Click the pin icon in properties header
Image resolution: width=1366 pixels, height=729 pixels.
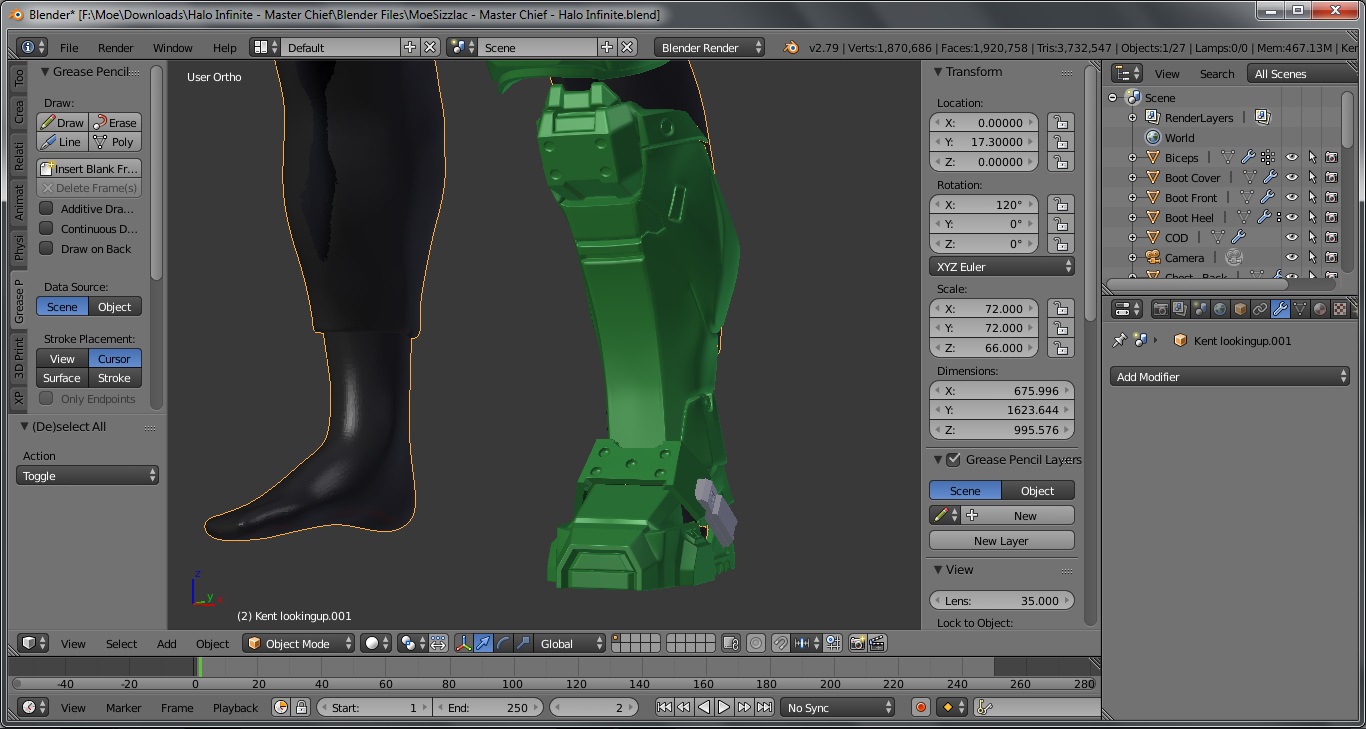1120,340
